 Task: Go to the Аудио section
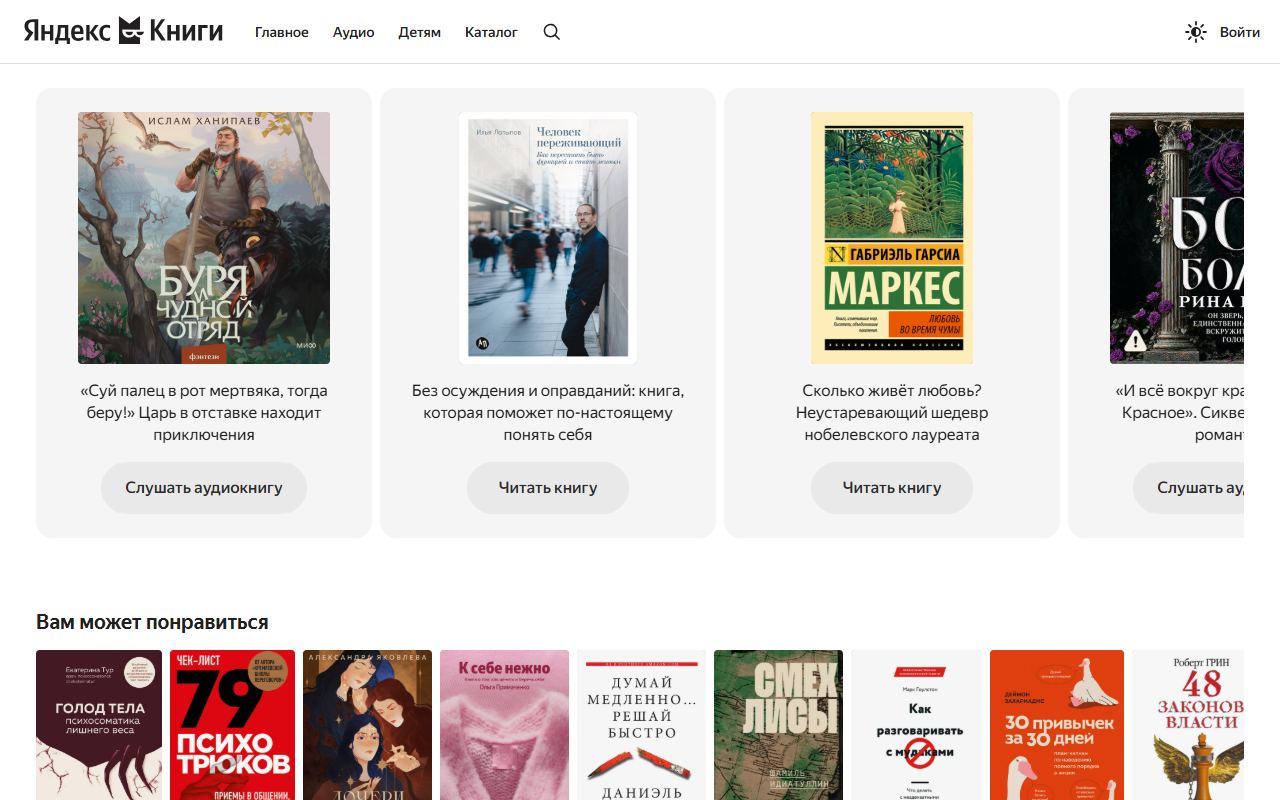pos(354,32)
